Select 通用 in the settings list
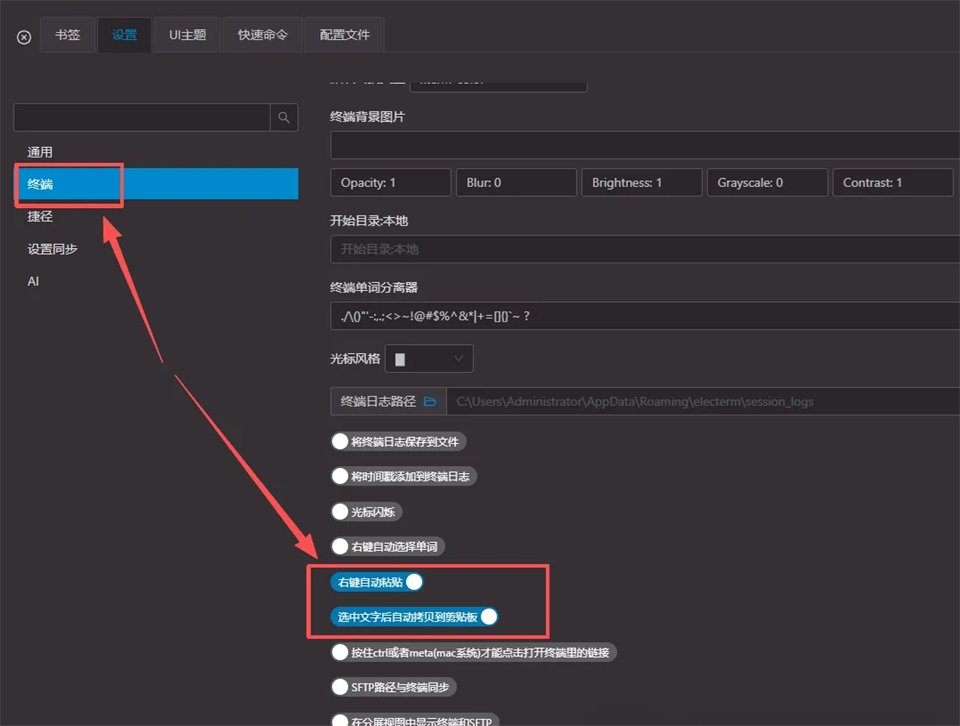Image resolution: width=960 pixels, height=726 pixels. tap(156, 152)
